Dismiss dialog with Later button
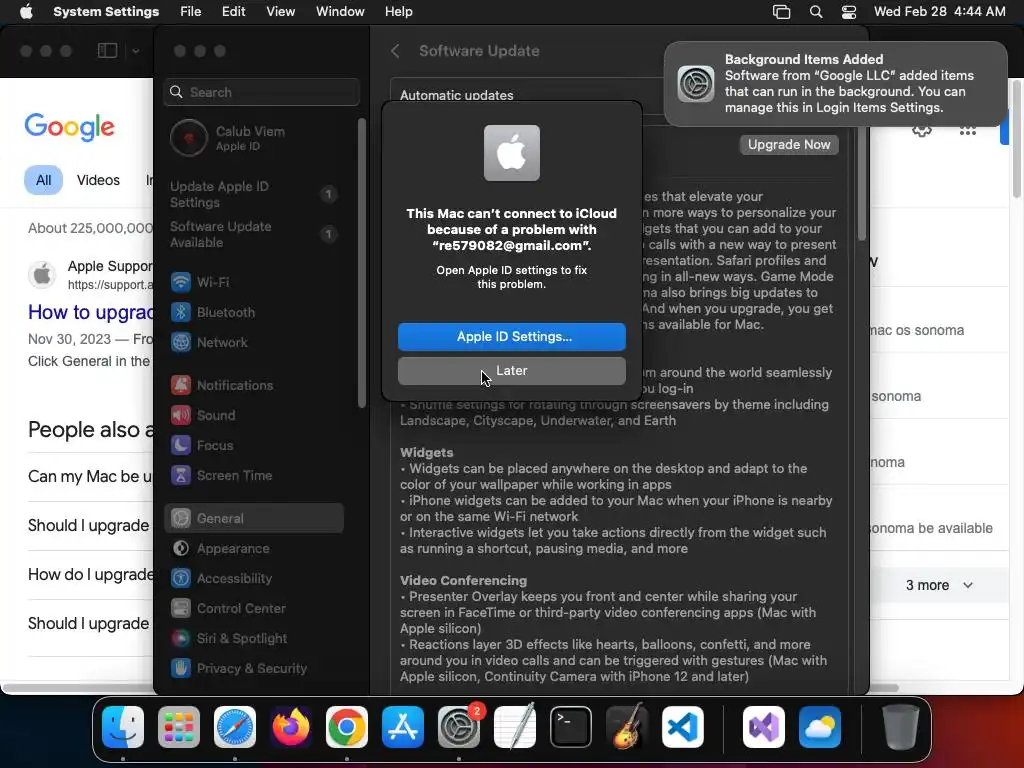 point(512,371)
